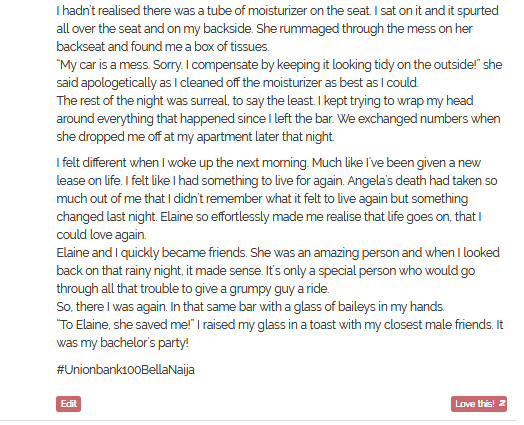The width and height of the screenshot is (524, 425).
Task: Click the text "could love again."
Action: pyautogui.click(x=101, y=235)
